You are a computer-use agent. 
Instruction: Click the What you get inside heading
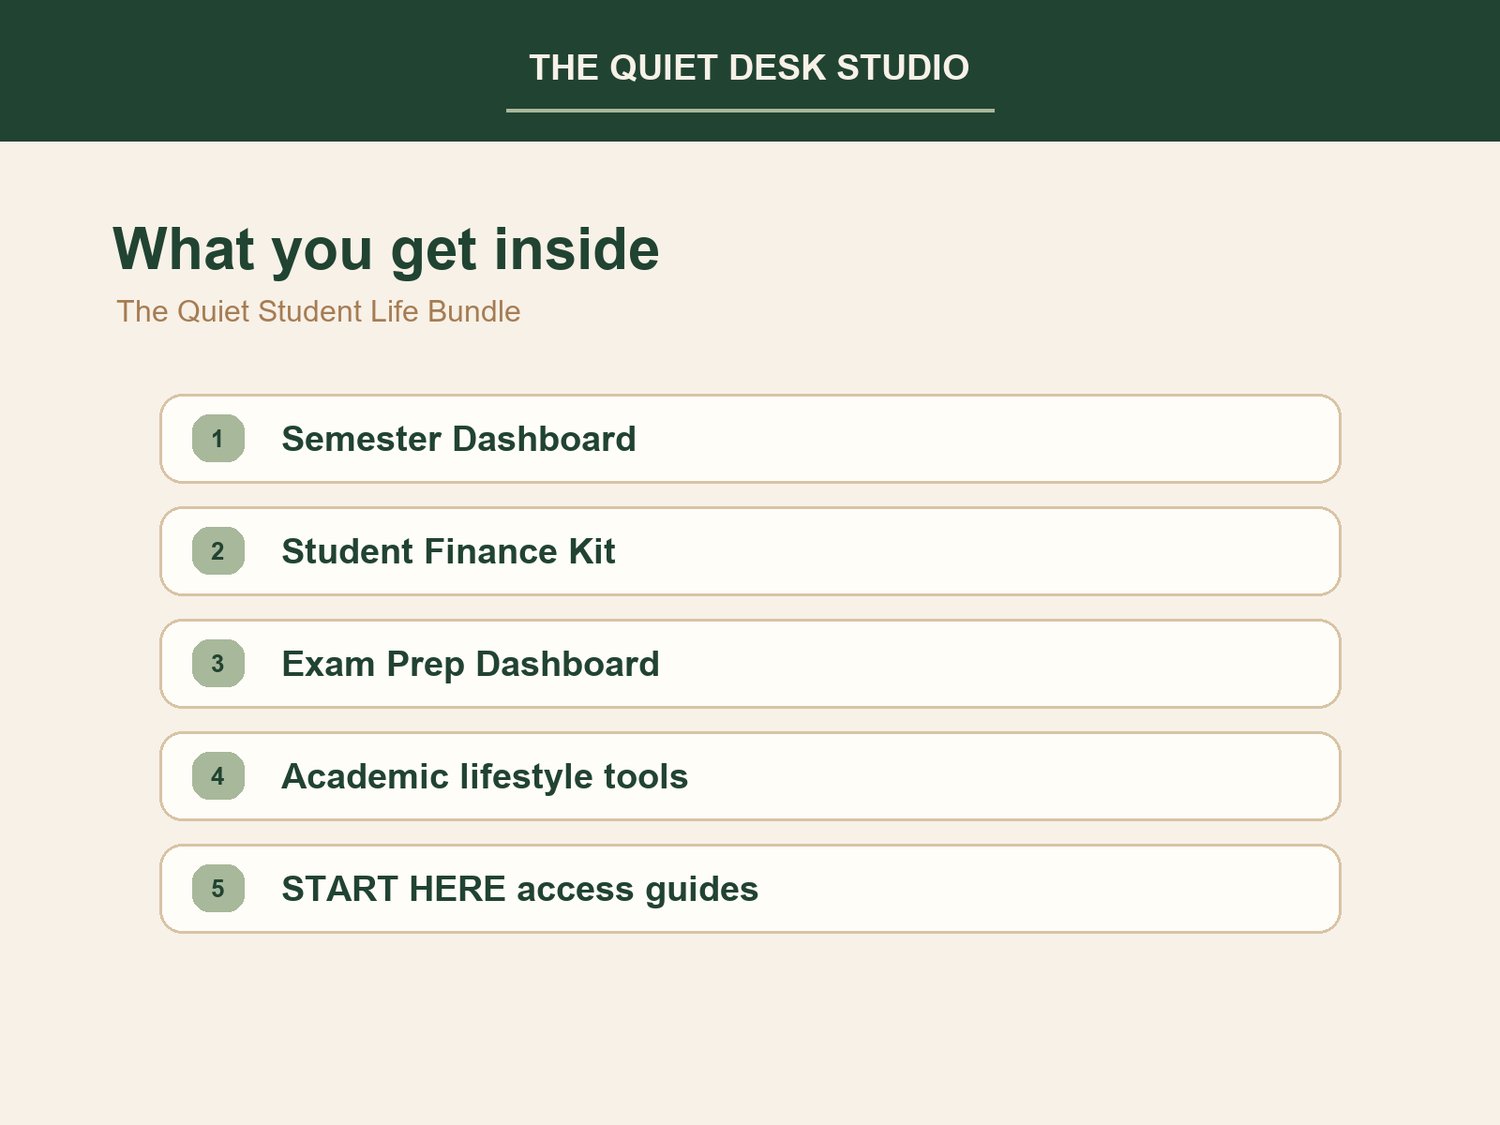coord(386,249)
